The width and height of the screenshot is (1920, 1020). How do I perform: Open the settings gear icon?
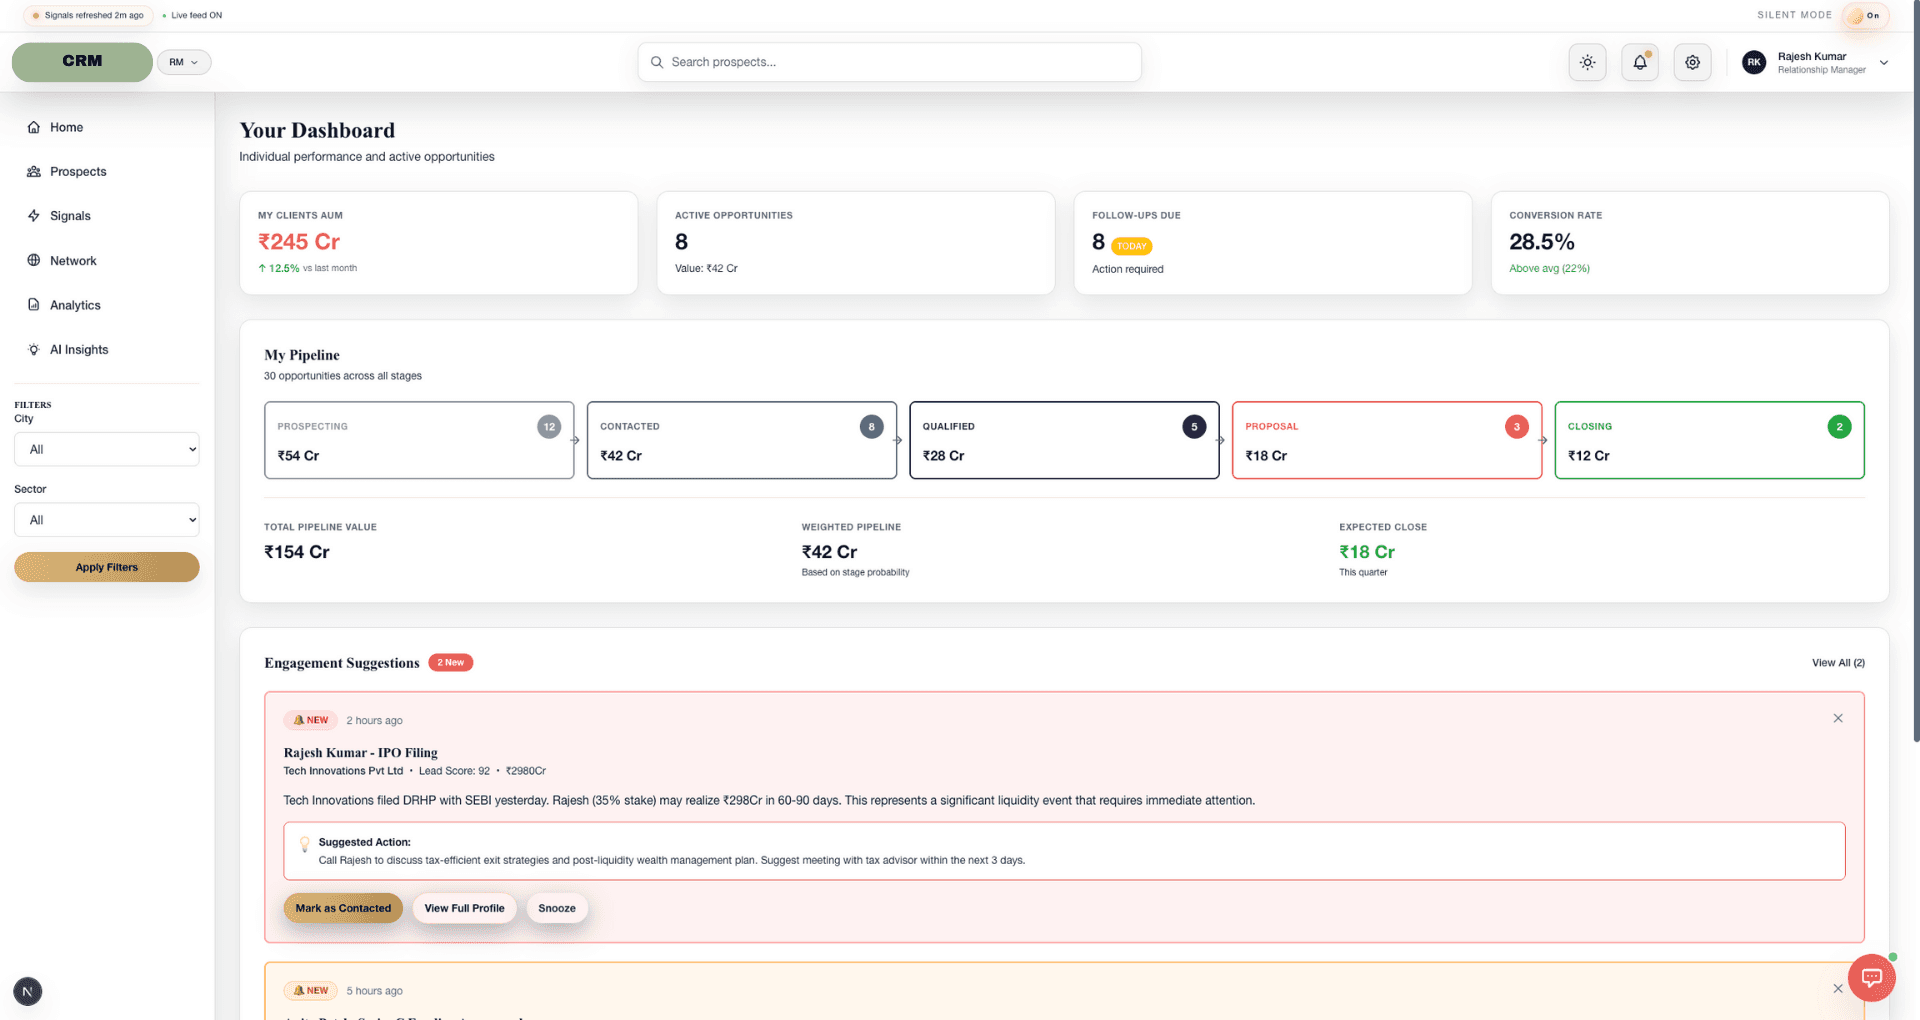pos(1692,61)
